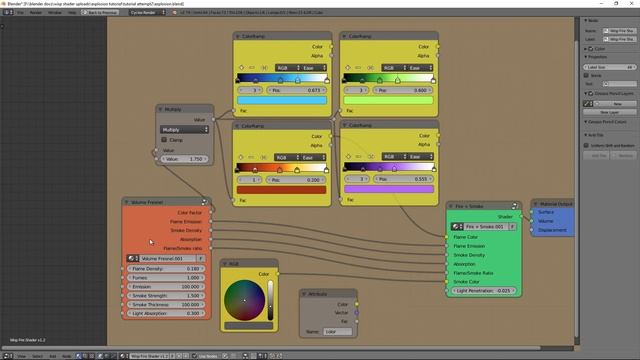Toggle the Use Nodes checkbox

click(x=195, y=356)
